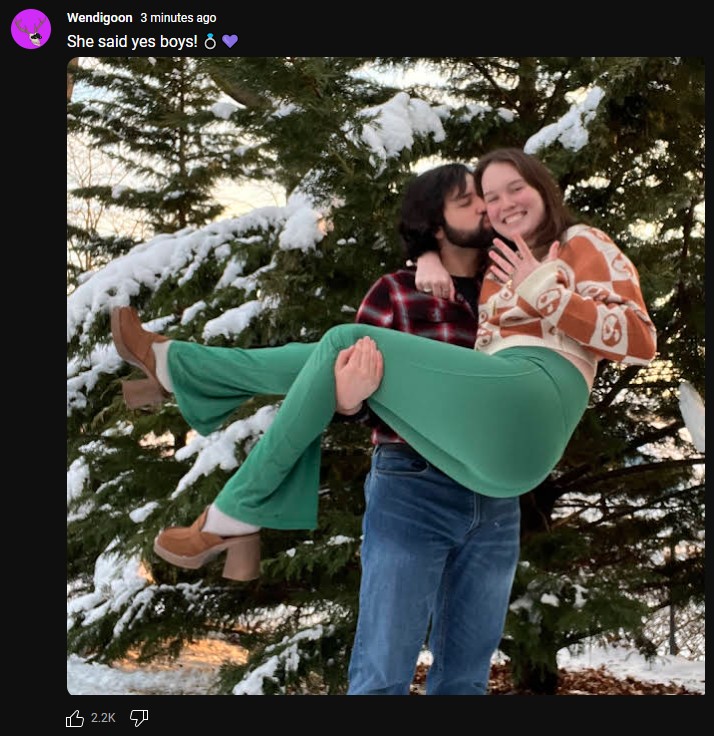Click the lower tan platform shoe in the photo
Screen dimensions: 714x736
click(x=209, y=547)
